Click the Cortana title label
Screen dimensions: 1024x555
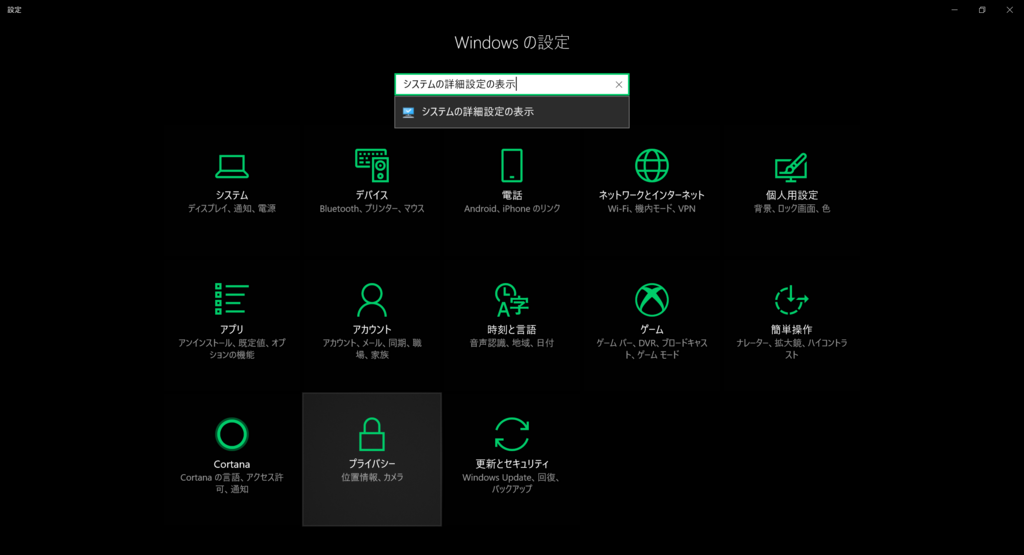point(232,464)
